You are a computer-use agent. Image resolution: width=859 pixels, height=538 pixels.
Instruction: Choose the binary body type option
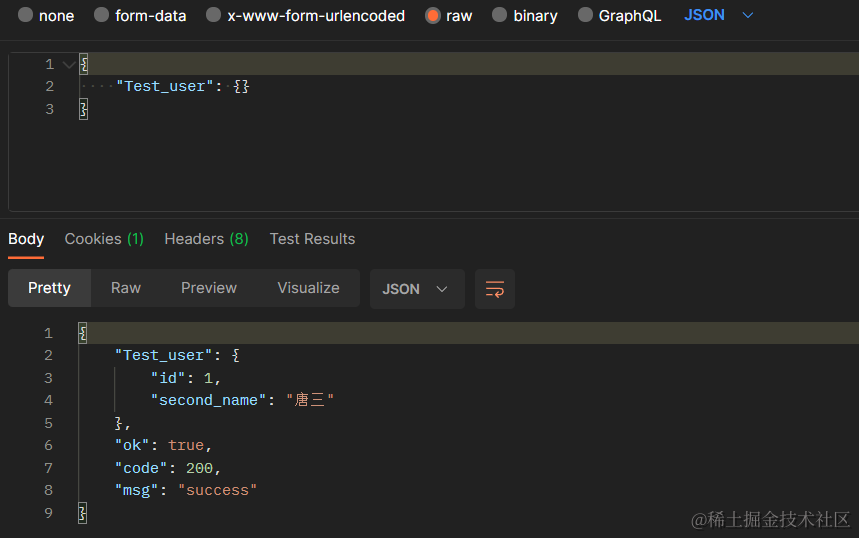pyautogui.click(x=499, y=15)
